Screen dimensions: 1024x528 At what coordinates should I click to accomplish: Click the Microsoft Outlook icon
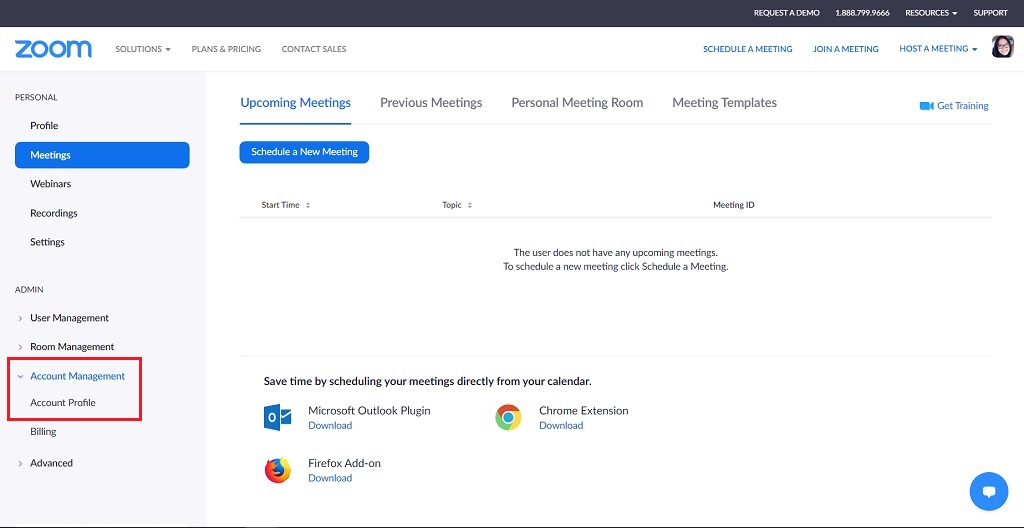point(278,417)
